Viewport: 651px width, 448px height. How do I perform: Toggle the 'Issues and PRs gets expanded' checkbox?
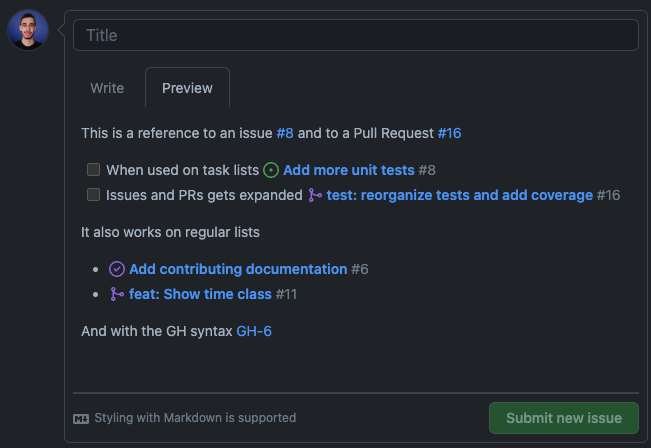coord(93,195)
